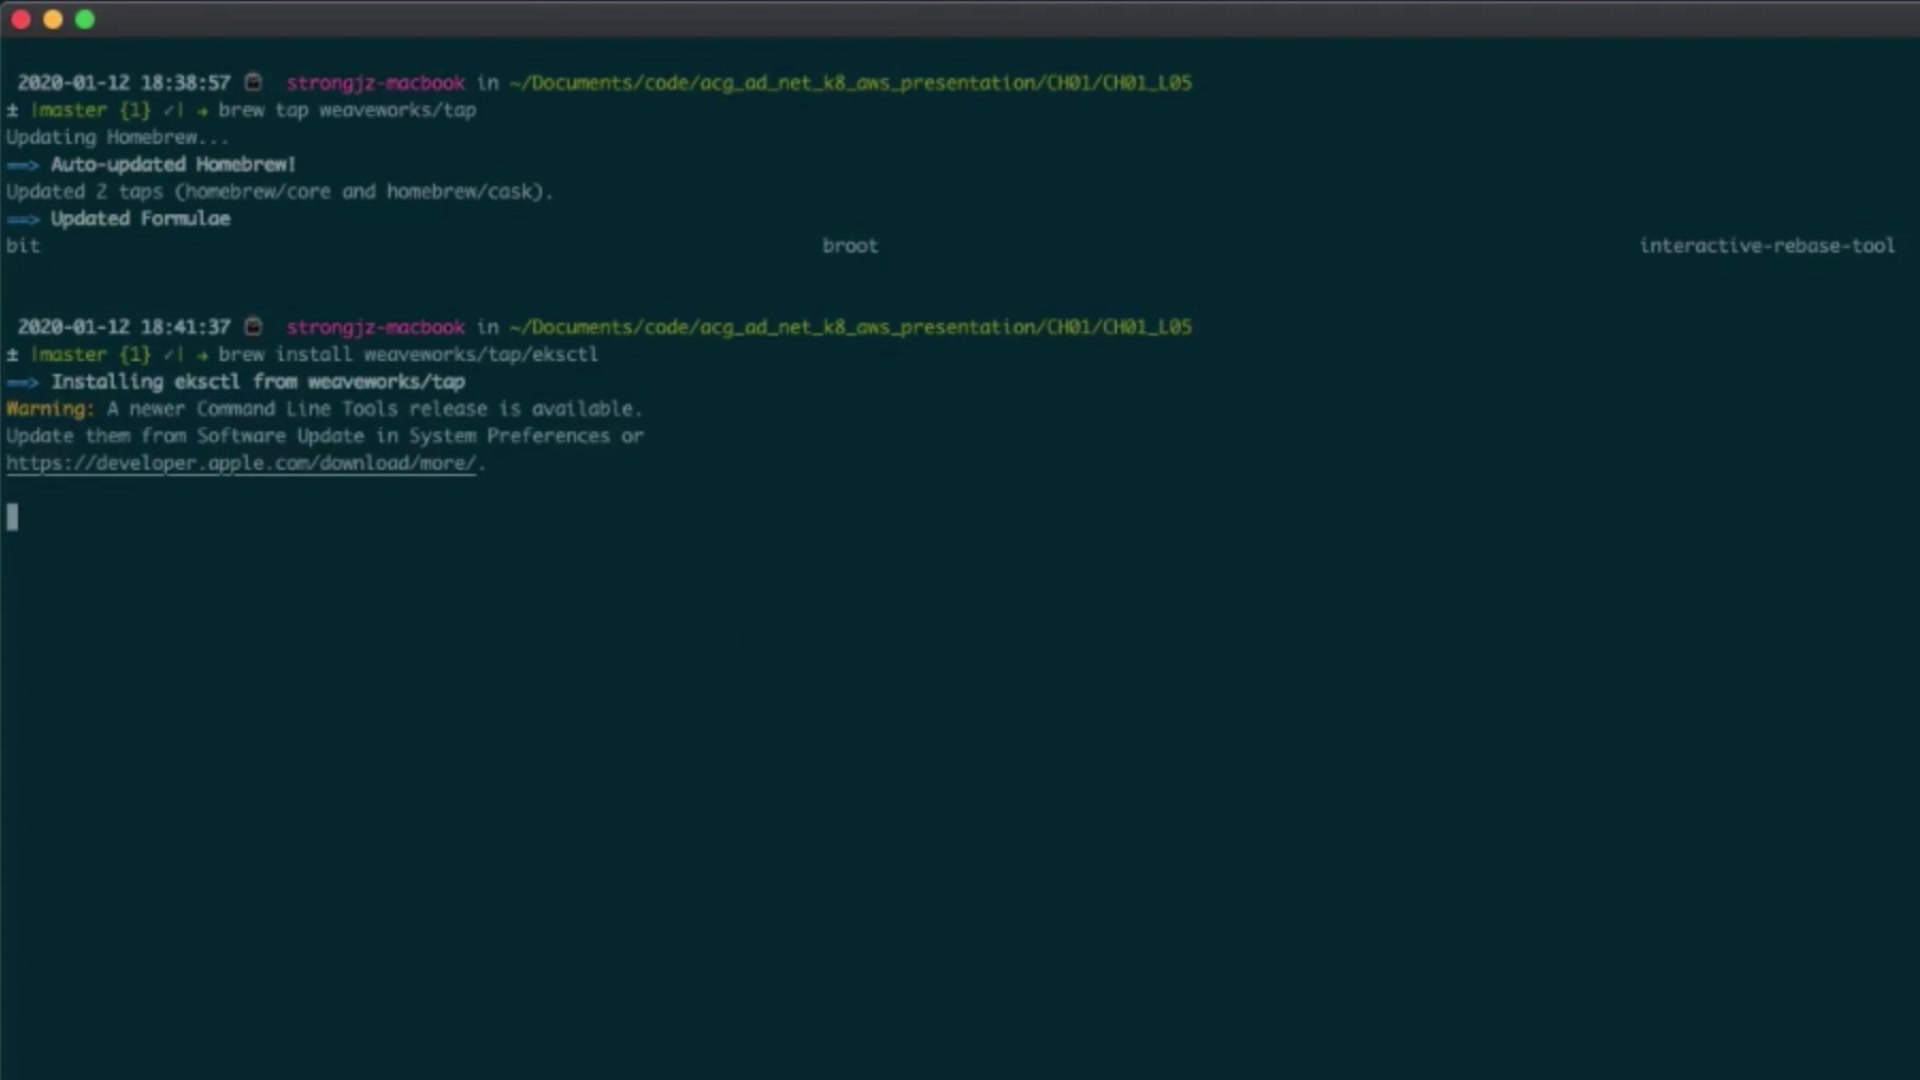This screenshot has height=1080, width=1920.
Task: Click the 'brew tap weaveworks/tap' command text
Action: coord(347,110)
